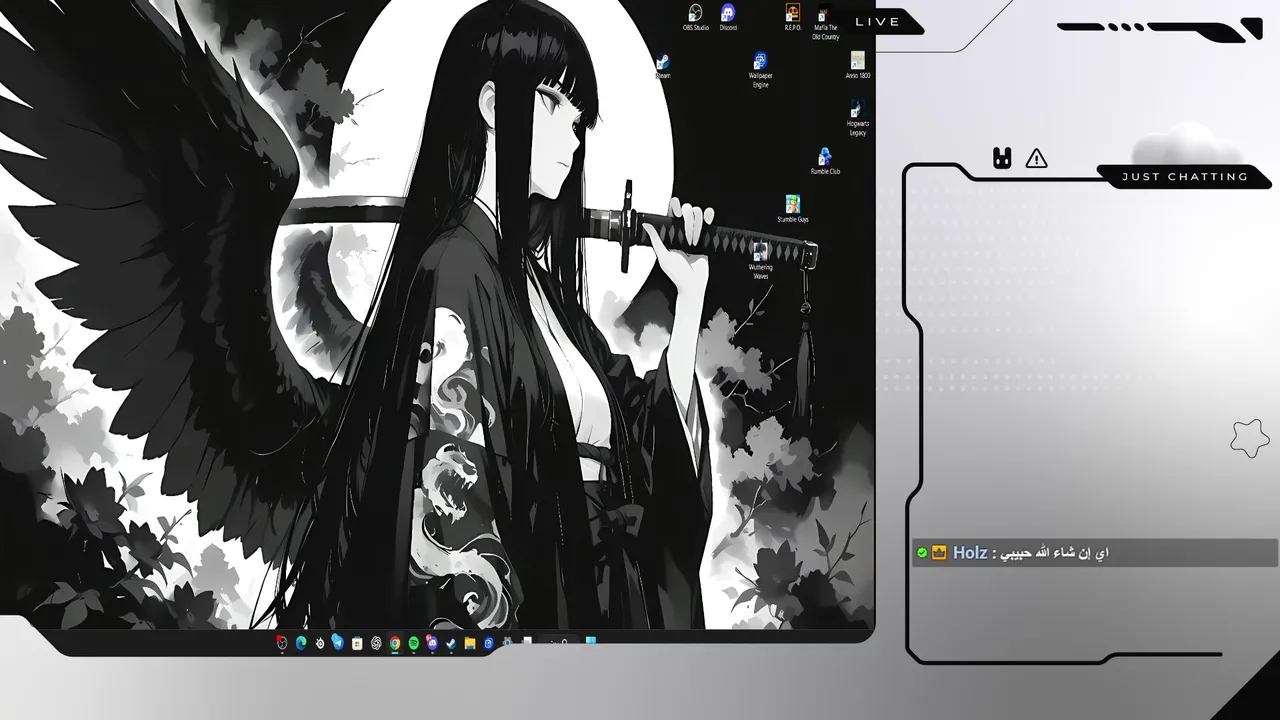Open Steam from the taskbar
This screenshot has height=720, width=1280.
click(x=451, y=643)
